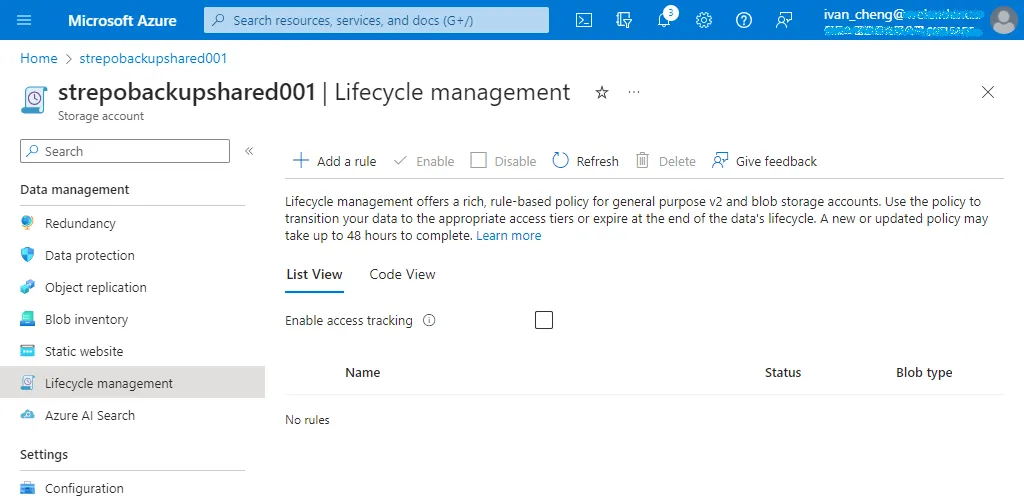The width and height of the screenshot is (1024, 499).
Task: Click the storage account lifecycle icon in the header
Action: 34,99
